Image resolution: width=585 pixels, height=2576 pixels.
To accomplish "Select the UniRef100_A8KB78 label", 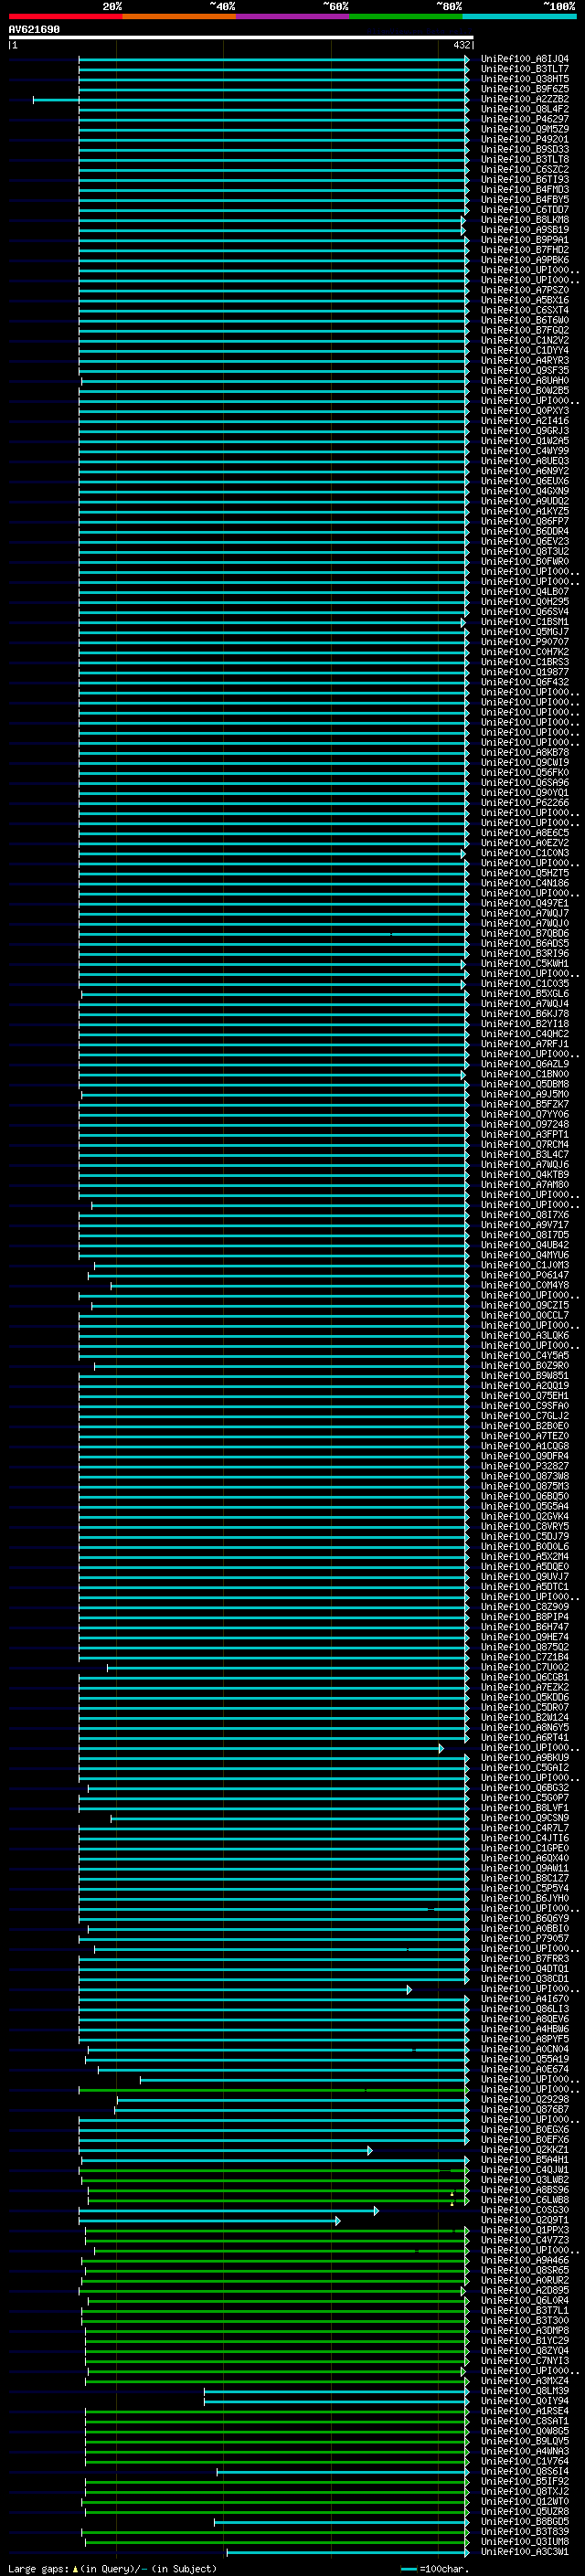I will [525, 752].
